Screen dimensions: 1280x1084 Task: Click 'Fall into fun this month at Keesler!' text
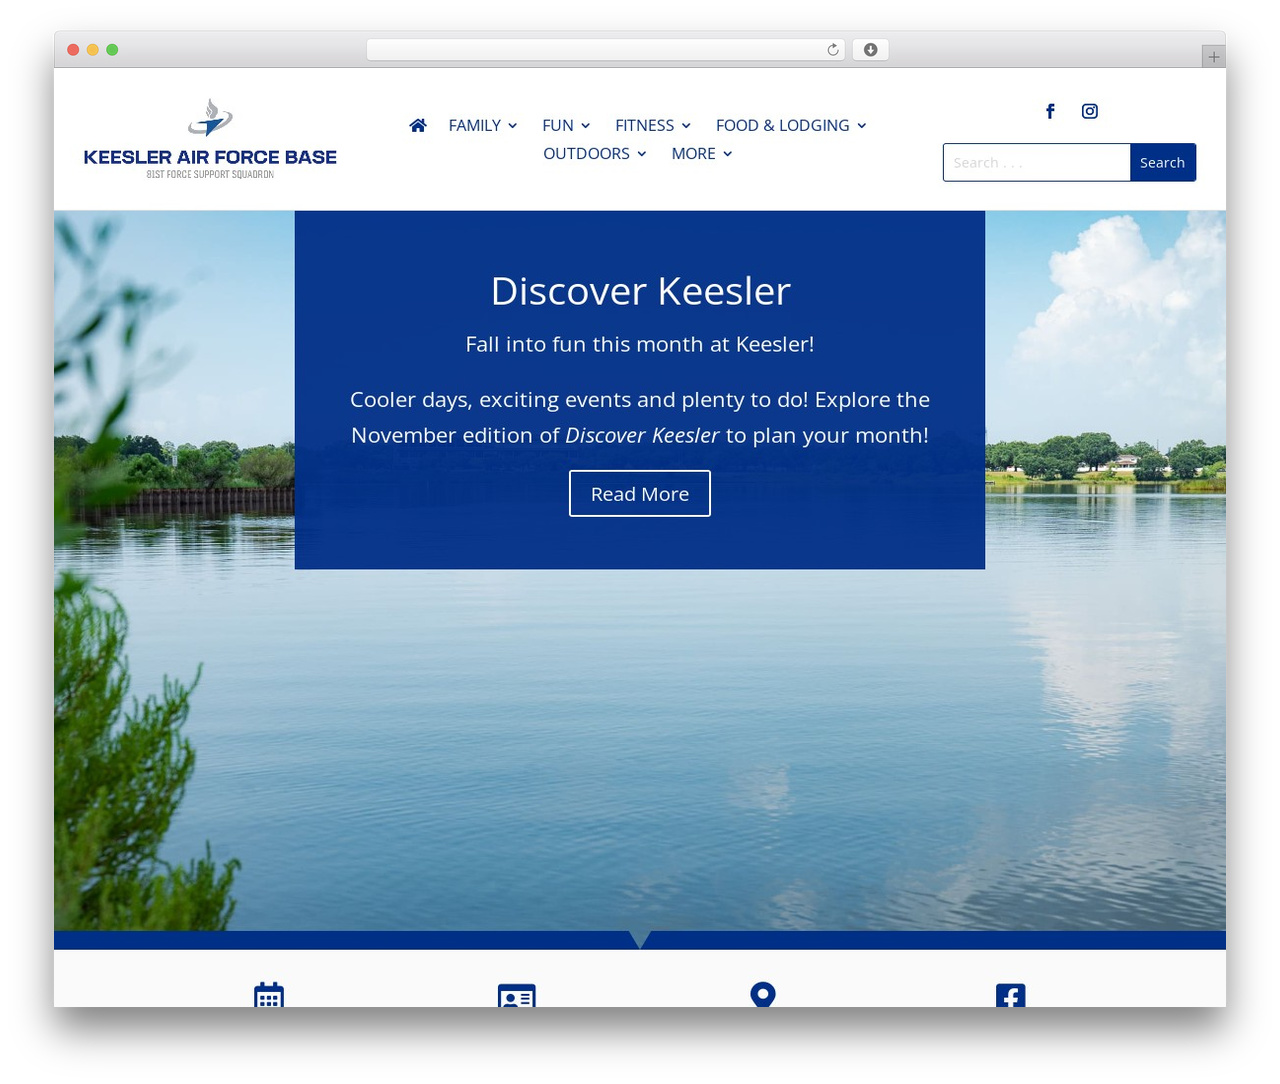(x=640, y=344)
